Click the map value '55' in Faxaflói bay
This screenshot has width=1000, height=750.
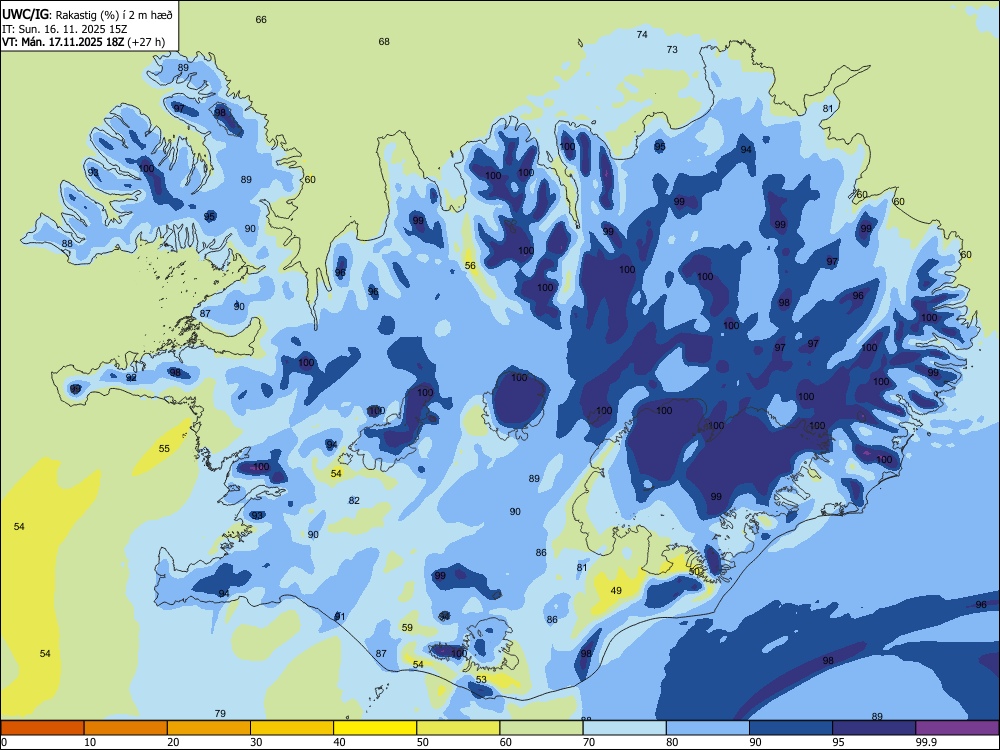click(x=164, y=449)
